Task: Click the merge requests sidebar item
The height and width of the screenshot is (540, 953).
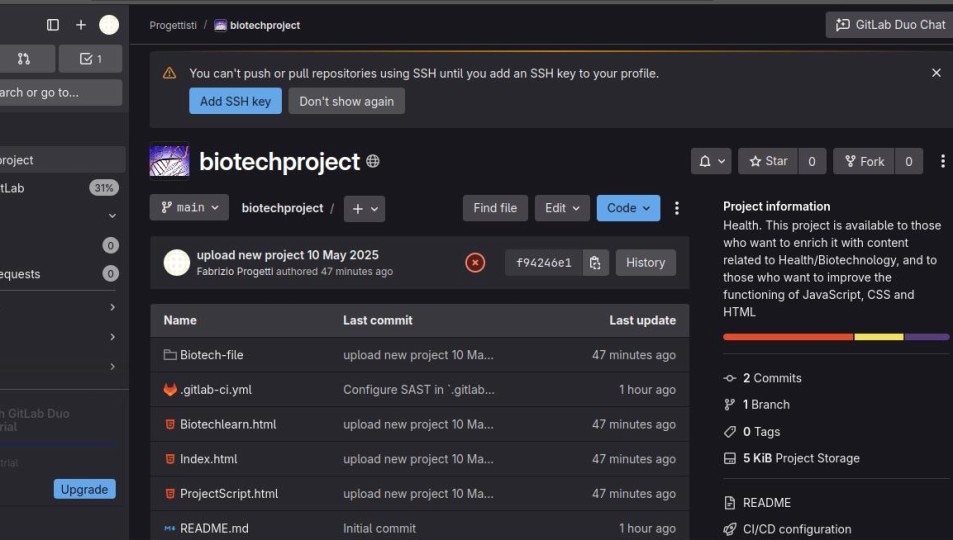Action: pyautogui.click(x=61, y=274)
